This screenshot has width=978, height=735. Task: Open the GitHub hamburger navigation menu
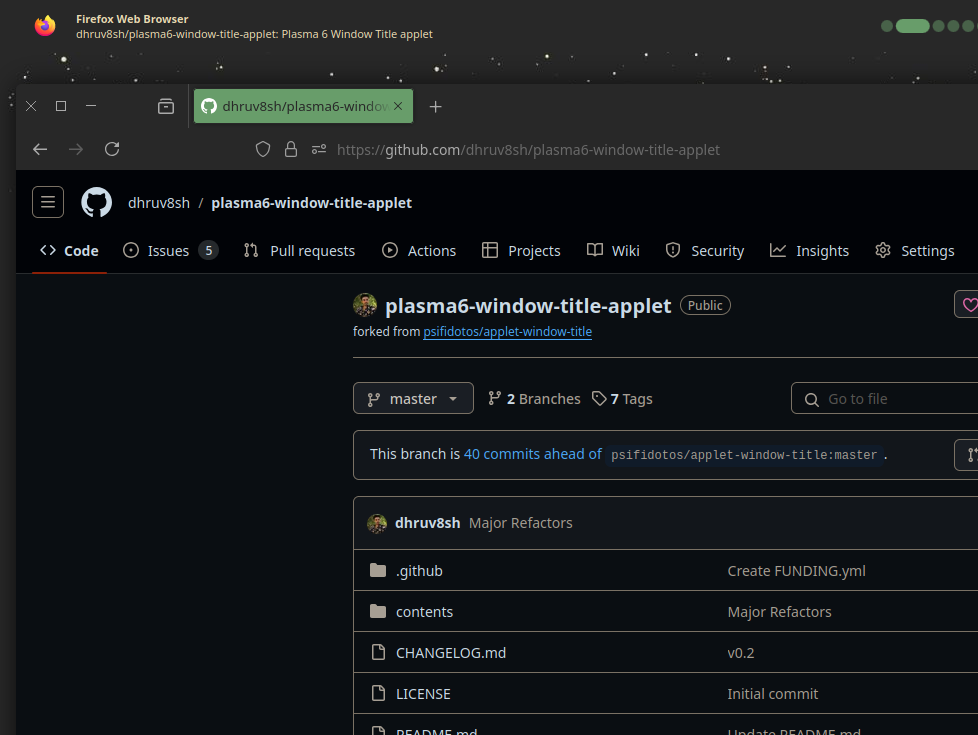(x=48, y=202)
